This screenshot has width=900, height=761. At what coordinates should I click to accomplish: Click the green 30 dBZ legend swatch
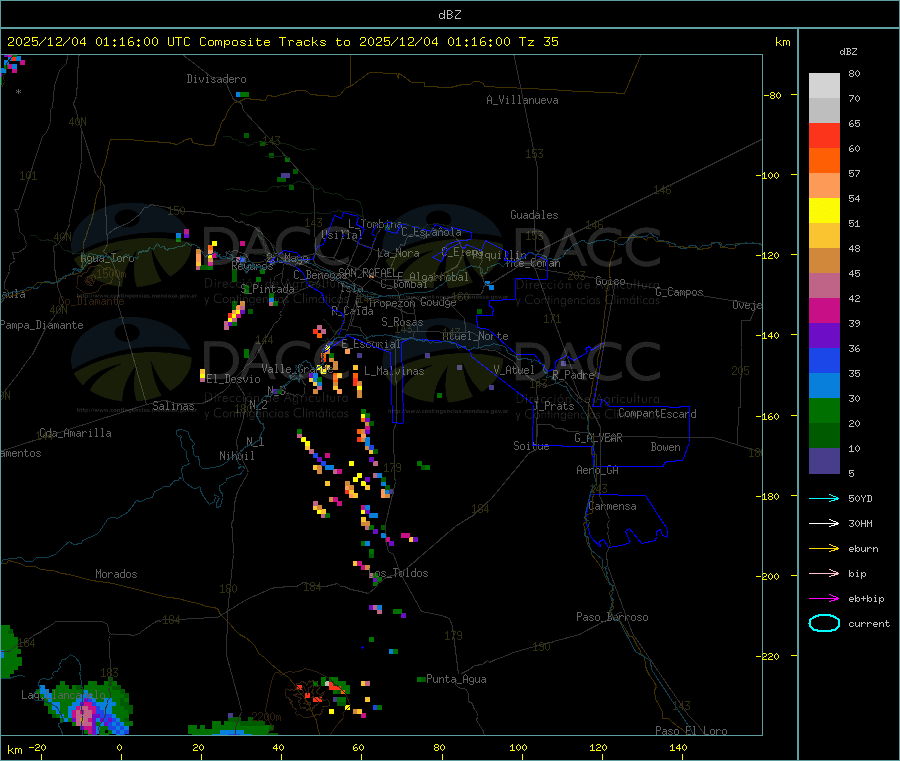tap(824, 410)
